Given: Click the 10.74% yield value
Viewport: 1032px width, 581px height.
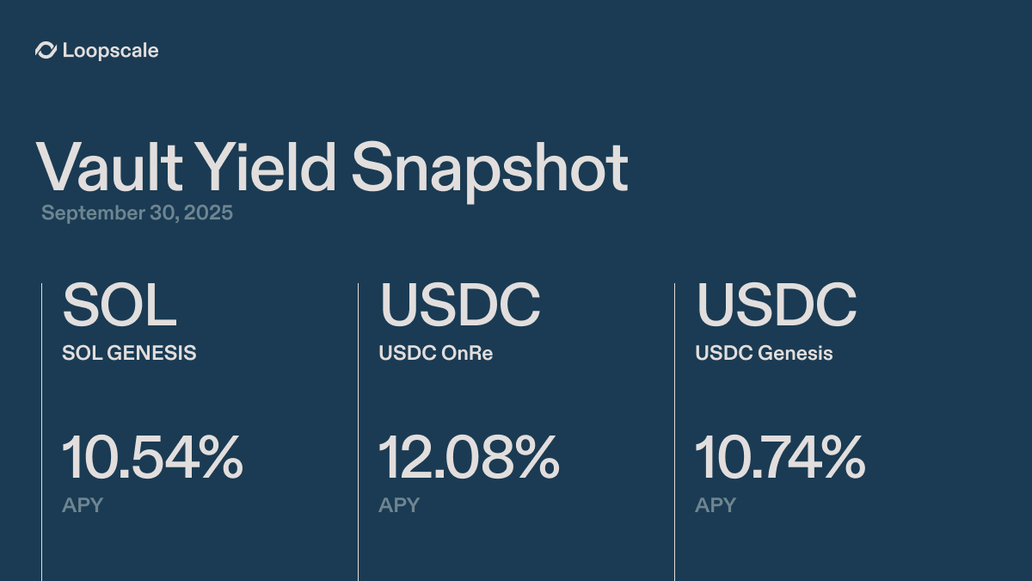Looking at the screenshot, I should tap(780, 458).
